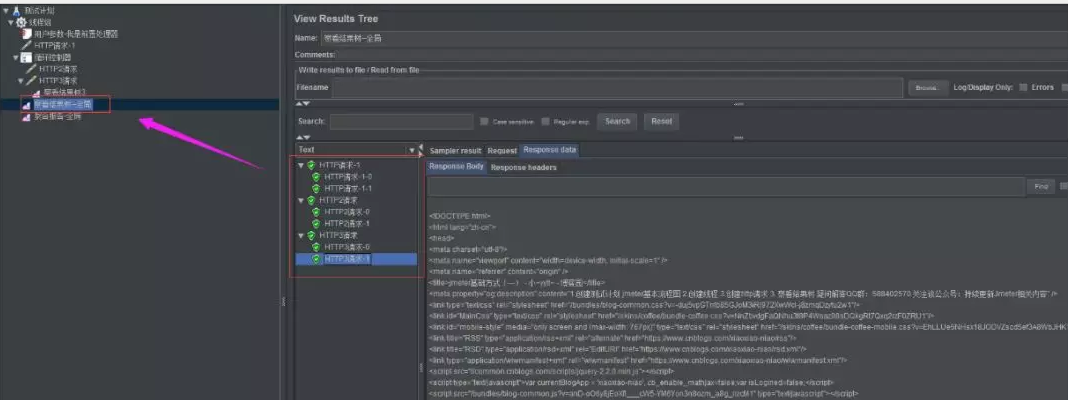This screenshot has width=1068, height=400.
Task: Select the Response data tab
Action: 549,150
